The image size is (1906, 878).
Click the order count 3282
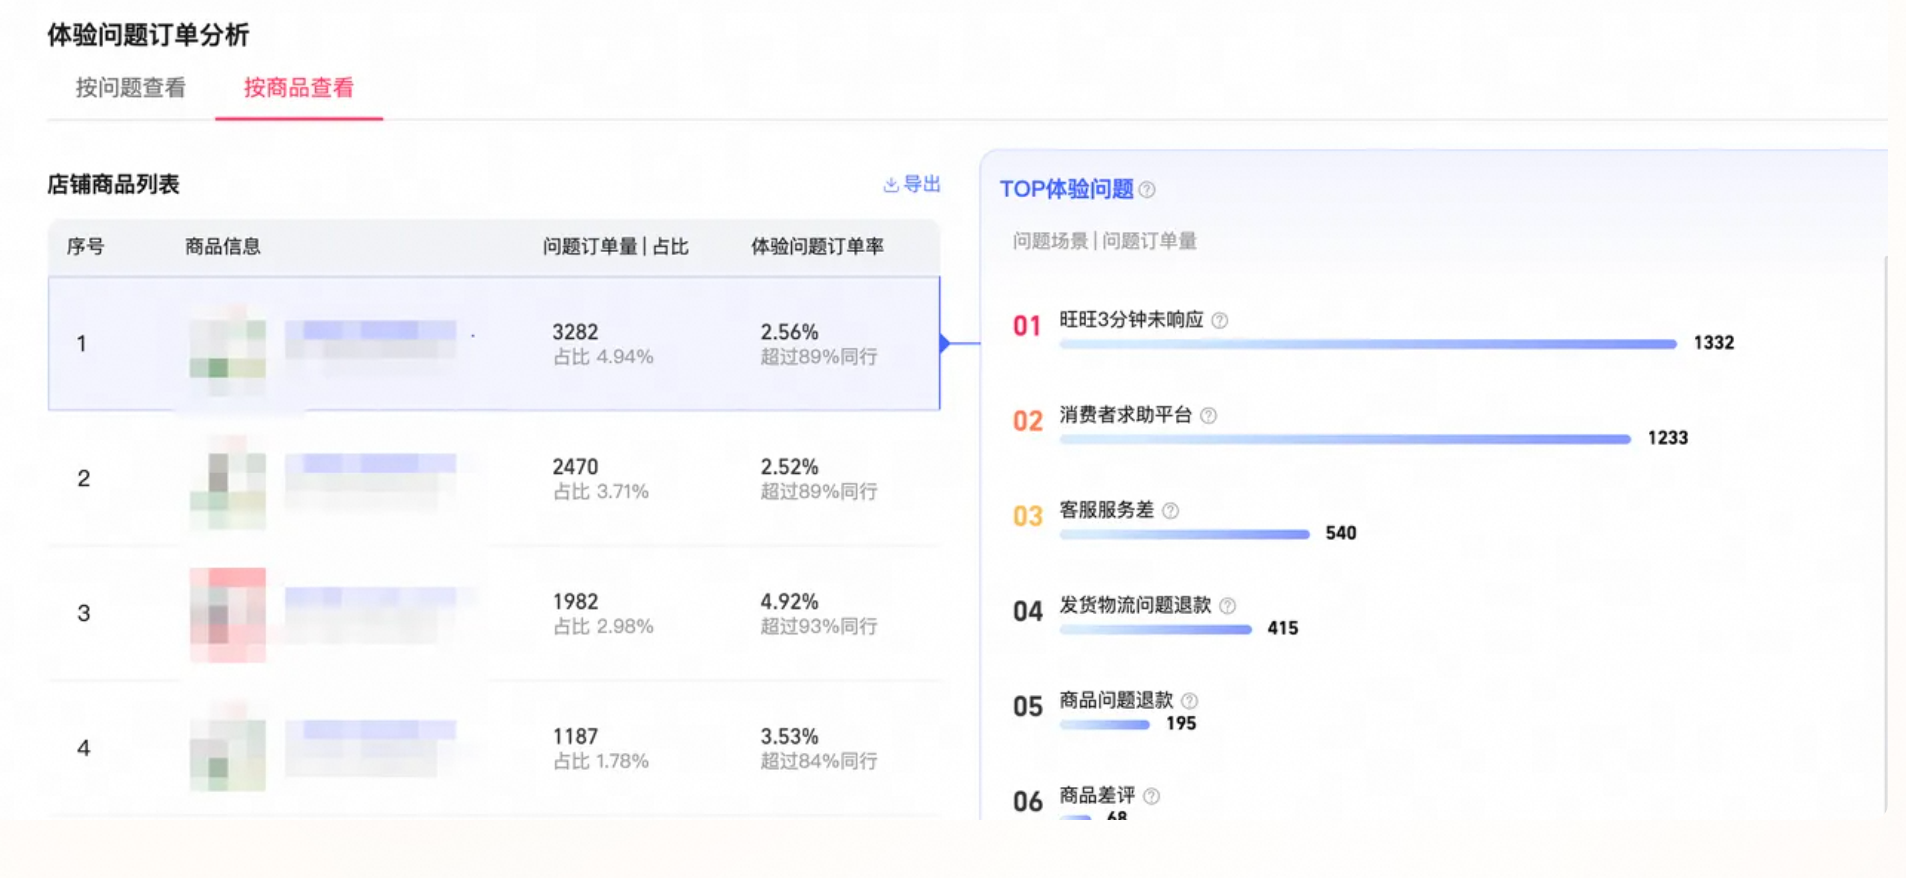[x=575, y=332]
